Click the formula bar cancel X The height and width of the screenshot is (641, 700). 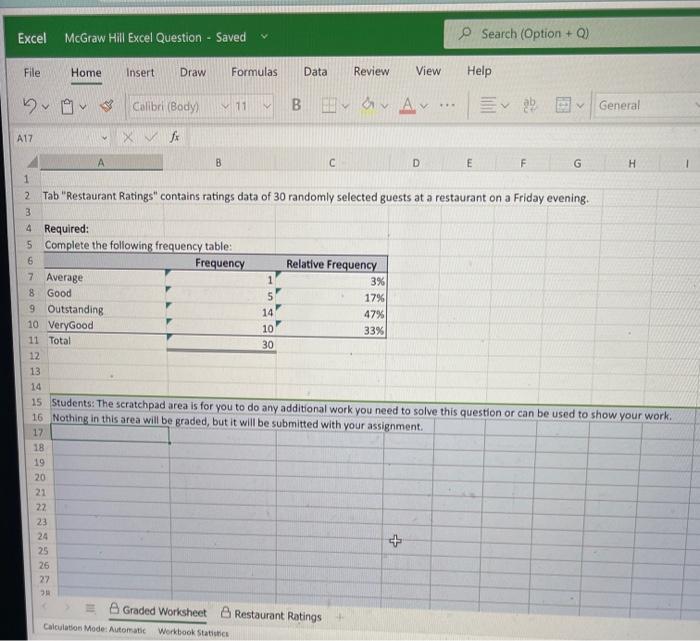tap(128, 137)
